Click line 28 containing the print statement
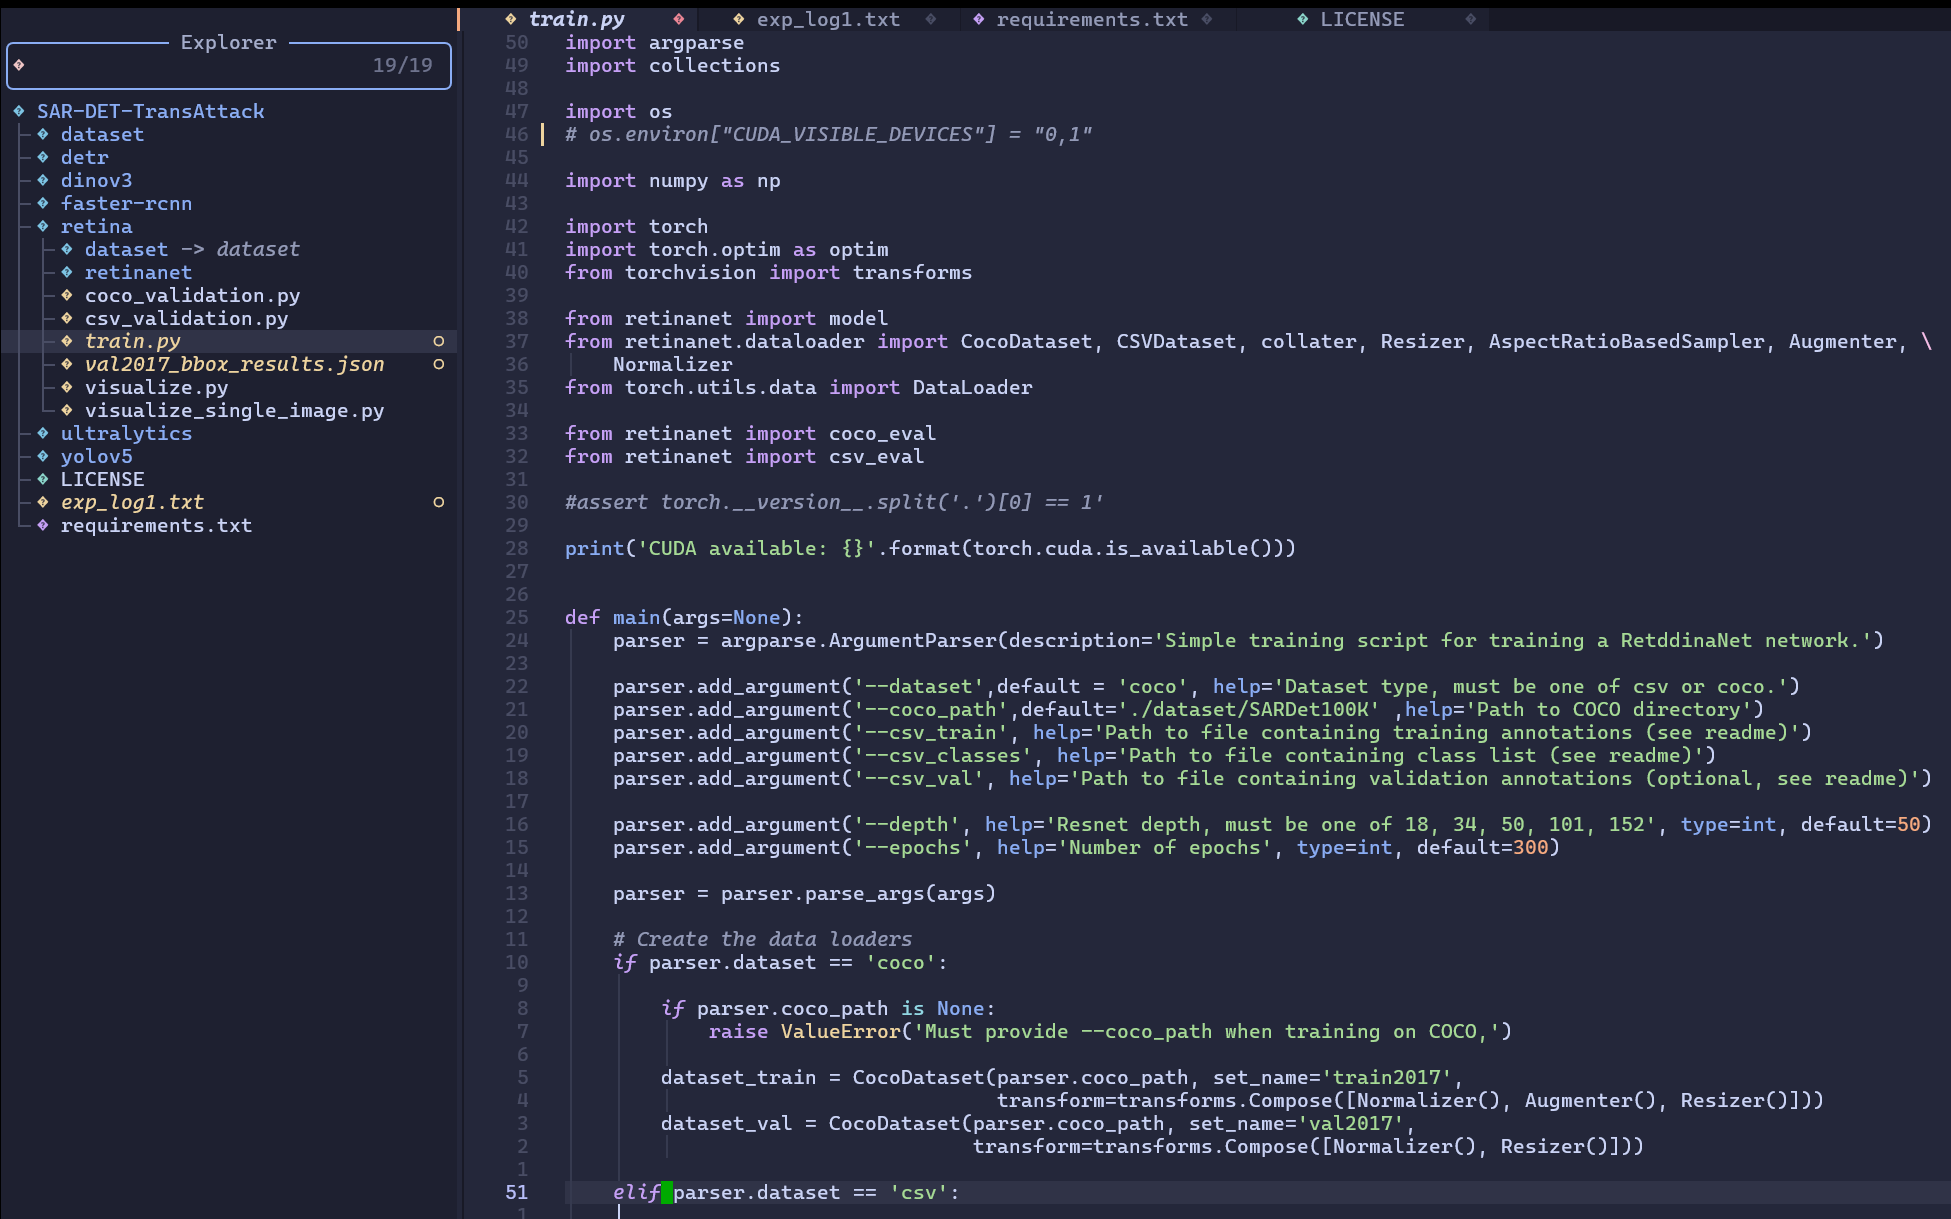1951x1219 pixels. click(x=929, y=548)
